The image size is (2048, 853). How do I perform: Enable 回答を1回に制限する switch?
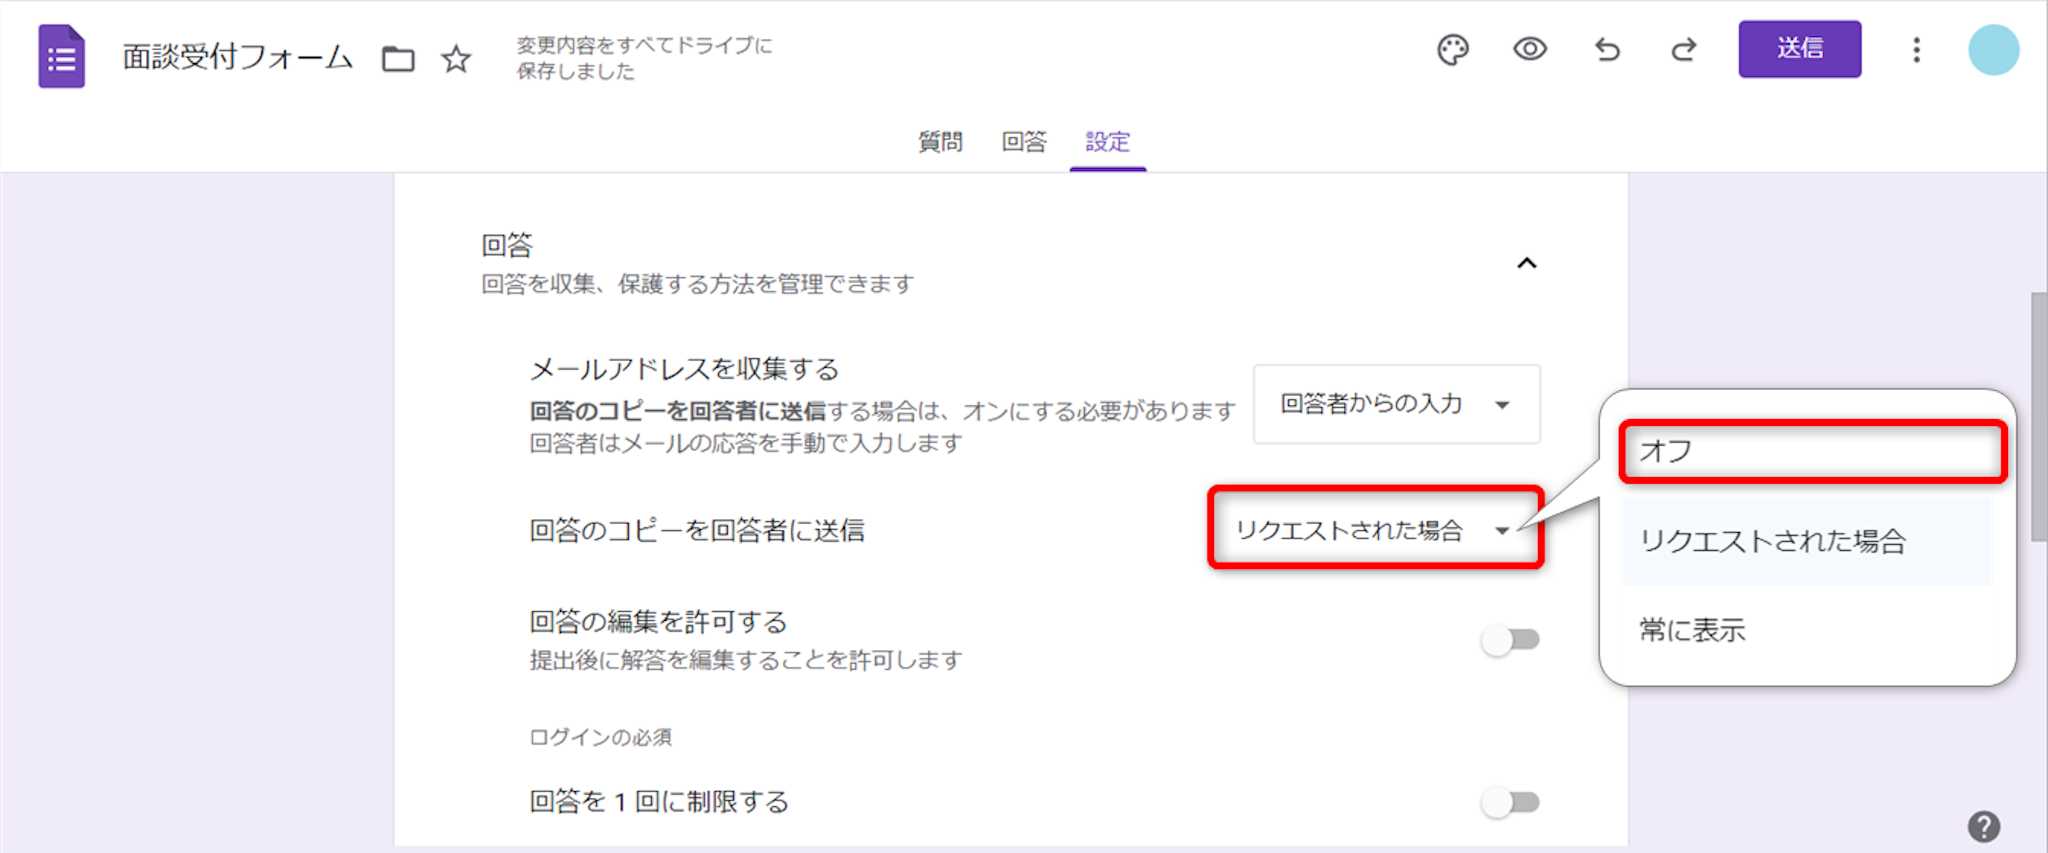[x=1510, y=802]
